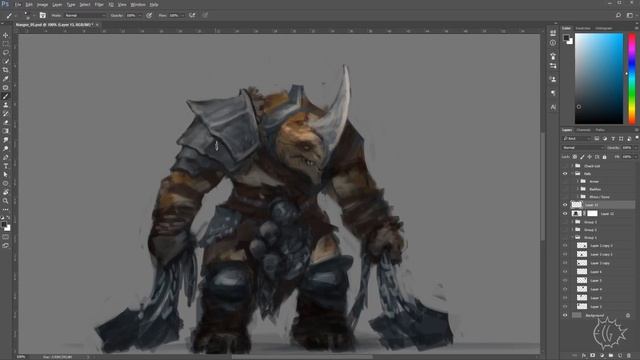Switch to the Swatches tab
The width and height of the screenshot is (640, 360).
click(583, 28)
